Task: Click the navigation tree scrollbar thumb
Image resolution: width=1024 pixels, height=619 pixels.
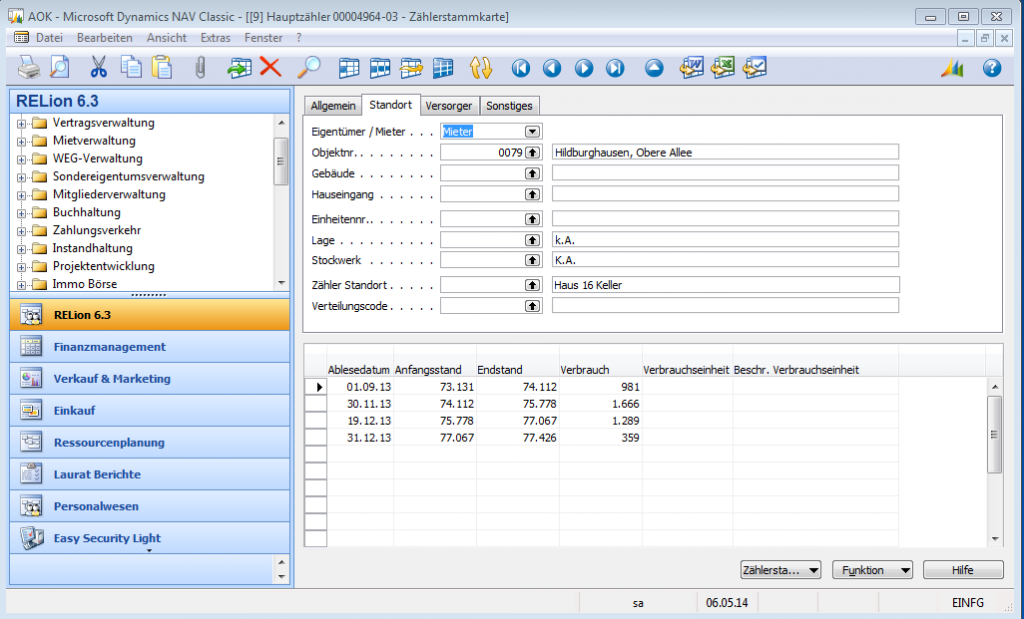Action: [x=281, y=161]
